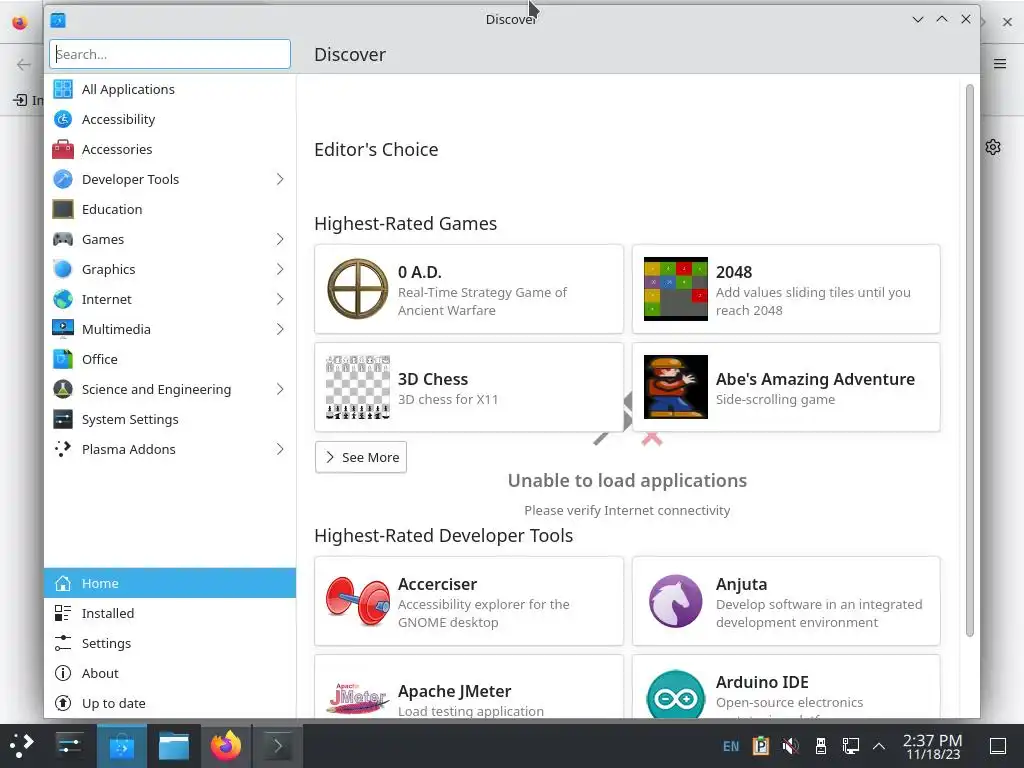Click the removable device tray icon
The width and height of the screenshot is (1024, 768).
tap(821, 746)
